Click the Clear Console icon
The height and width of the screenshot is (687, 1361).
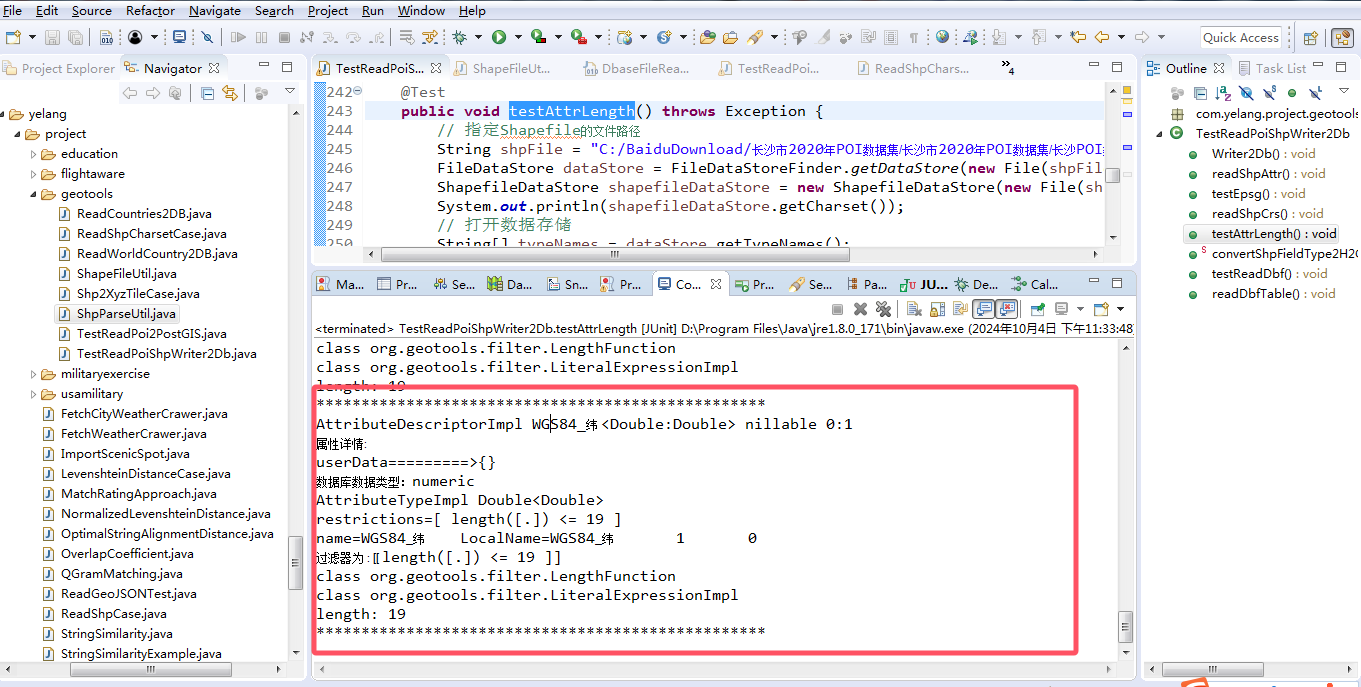pos(914,309)
